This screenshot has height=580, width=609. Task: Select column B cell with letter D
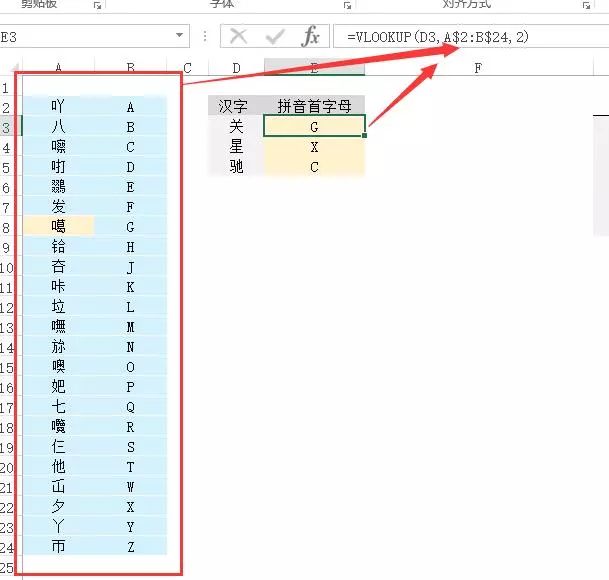tap(130, 167)
